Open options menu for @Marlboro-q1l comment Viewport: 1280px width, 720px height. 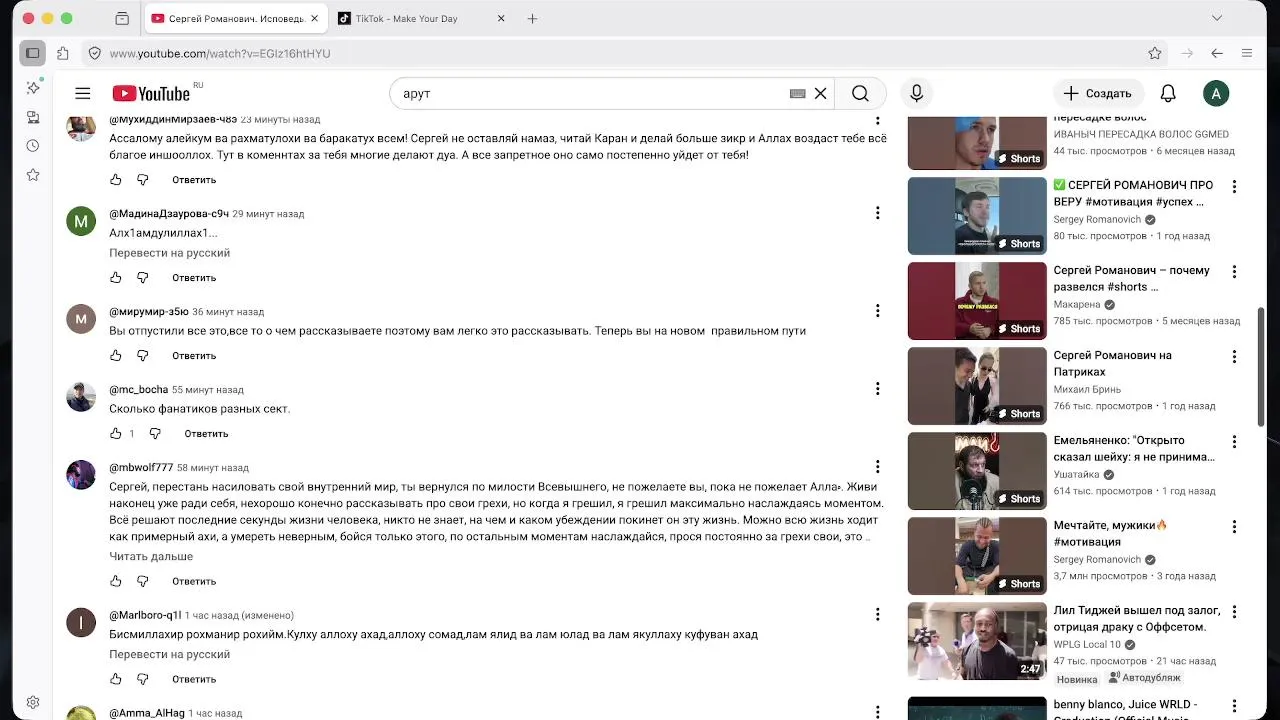click(x=877, y=615)
